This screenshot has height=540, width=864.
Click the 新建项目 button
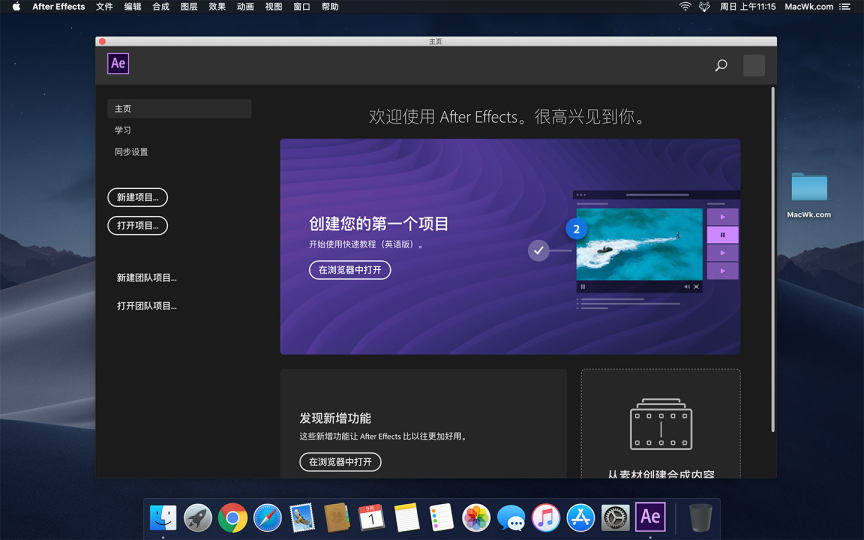tap(138, 197)
